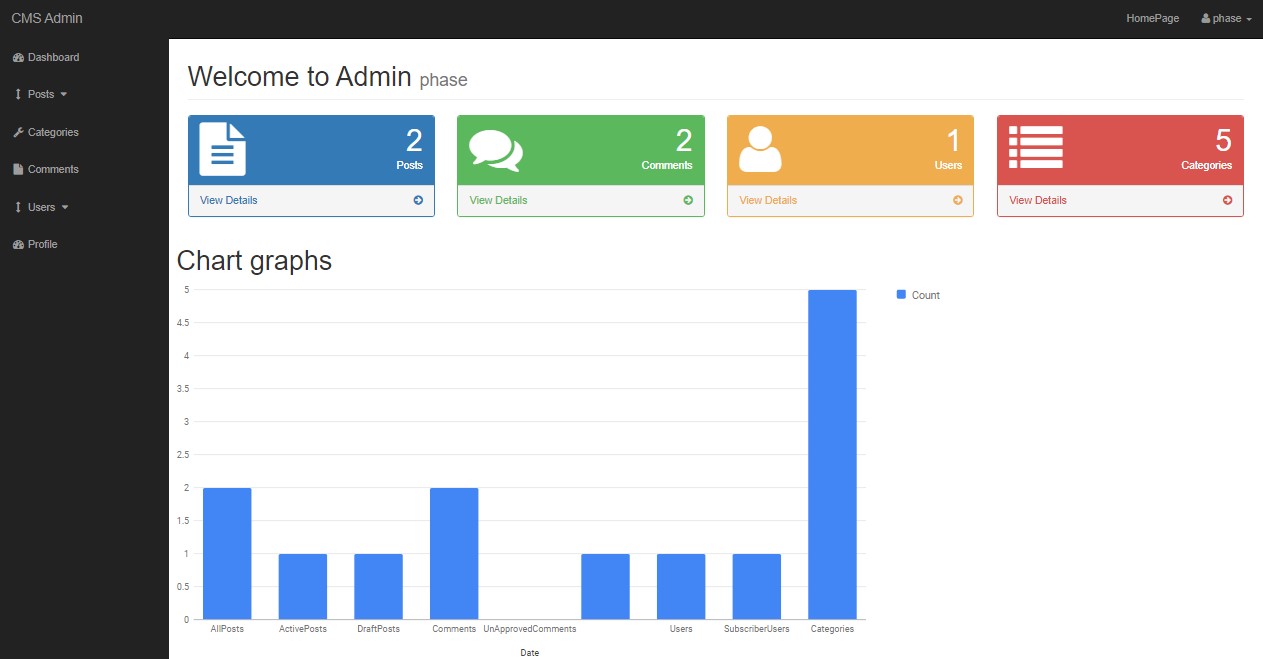
Task: Click the speech bubbles Comments icon
Action: point(495,150)
